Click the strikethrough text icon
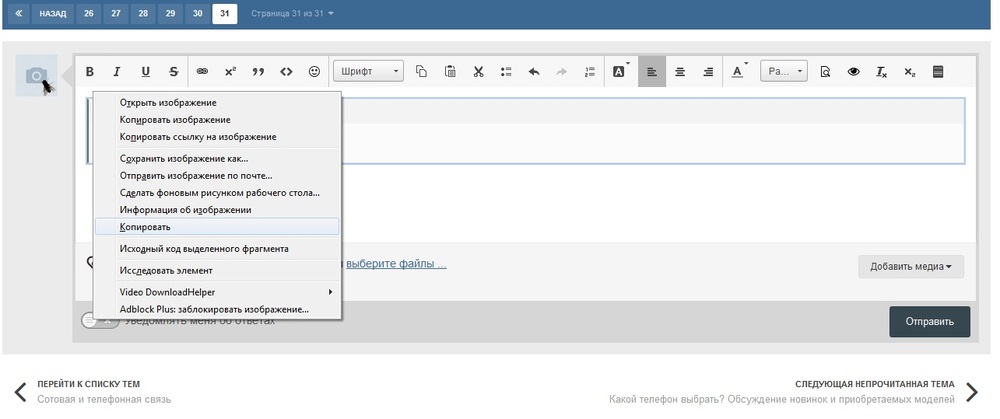1000x419 pixels. coord(174,72)
